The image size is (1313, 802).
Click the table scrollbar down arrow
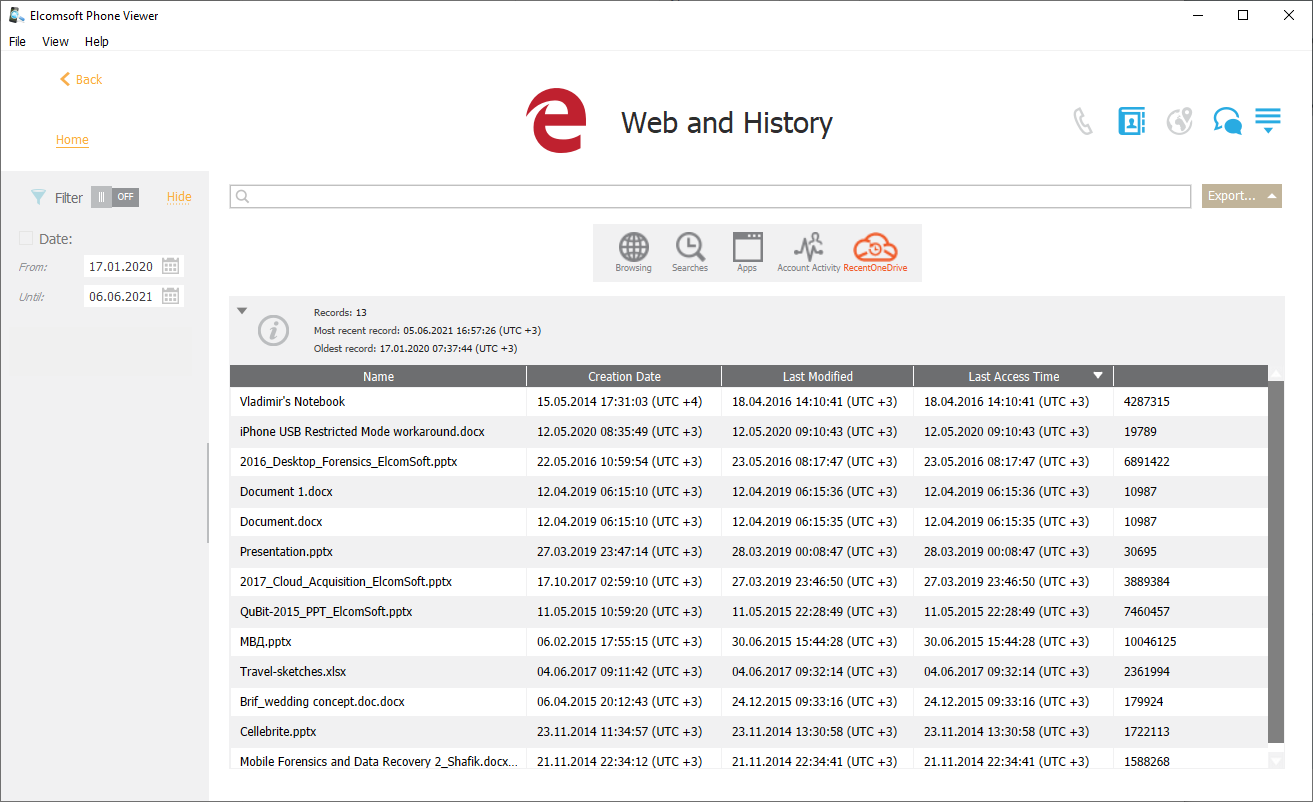1275,761
